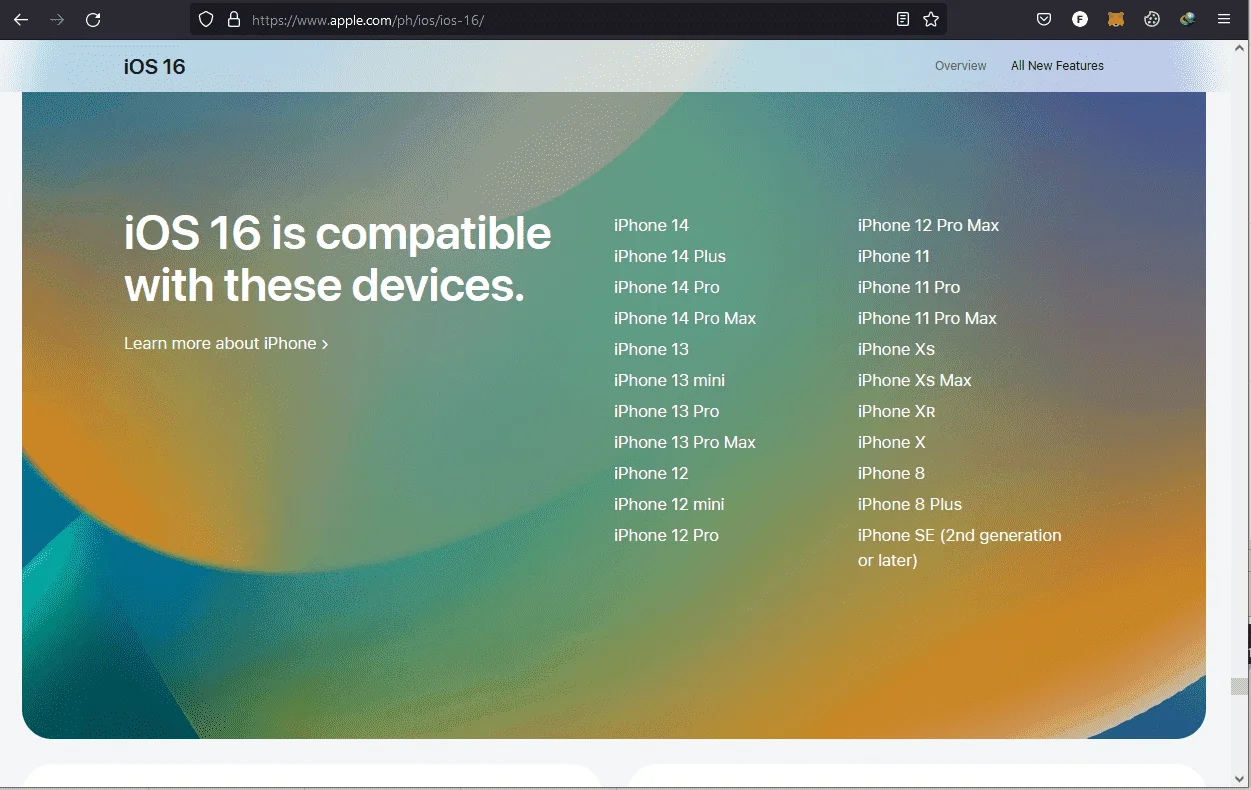Click the text iPhone 13

651,349
